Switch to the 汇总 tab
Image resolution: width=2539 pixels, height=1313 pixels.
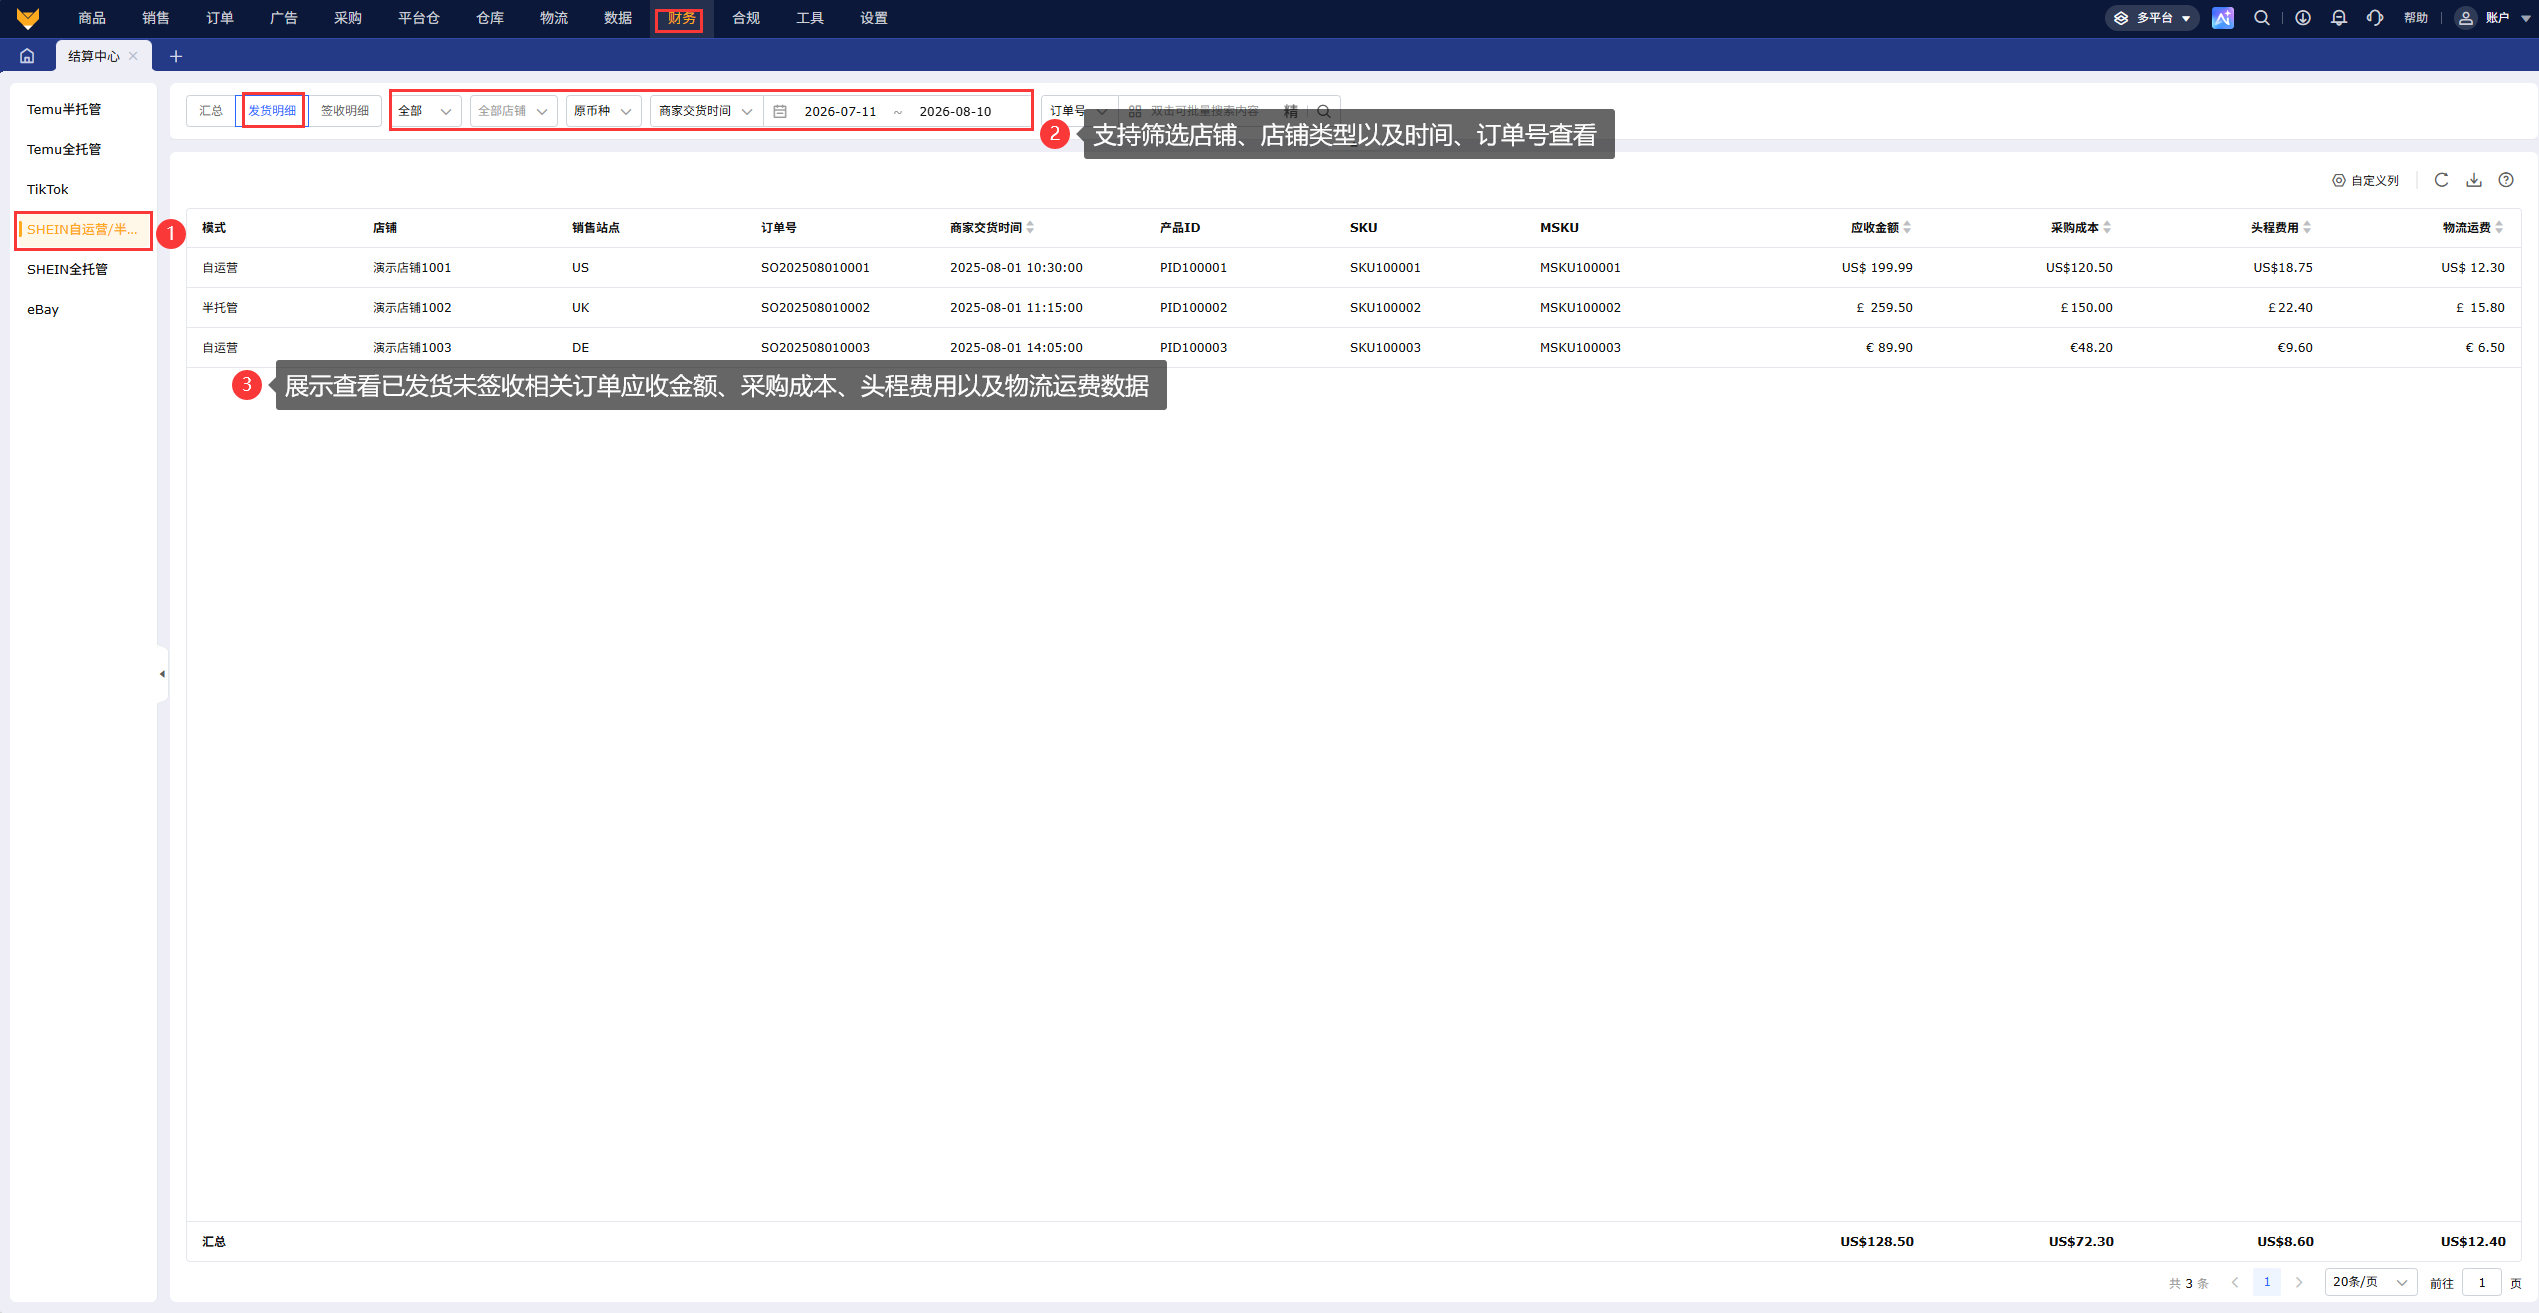pos(211,111)
